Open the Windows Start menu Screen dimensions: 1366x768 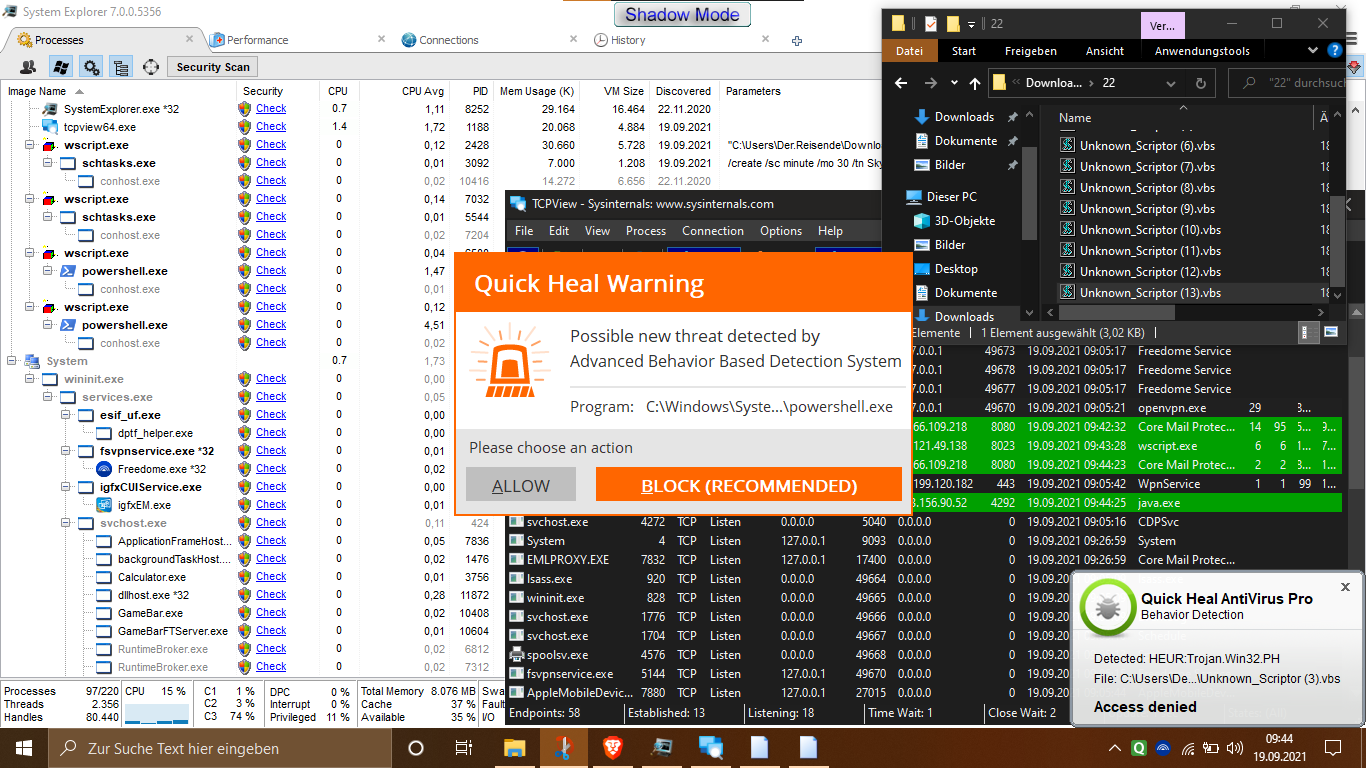click(22, 747)
